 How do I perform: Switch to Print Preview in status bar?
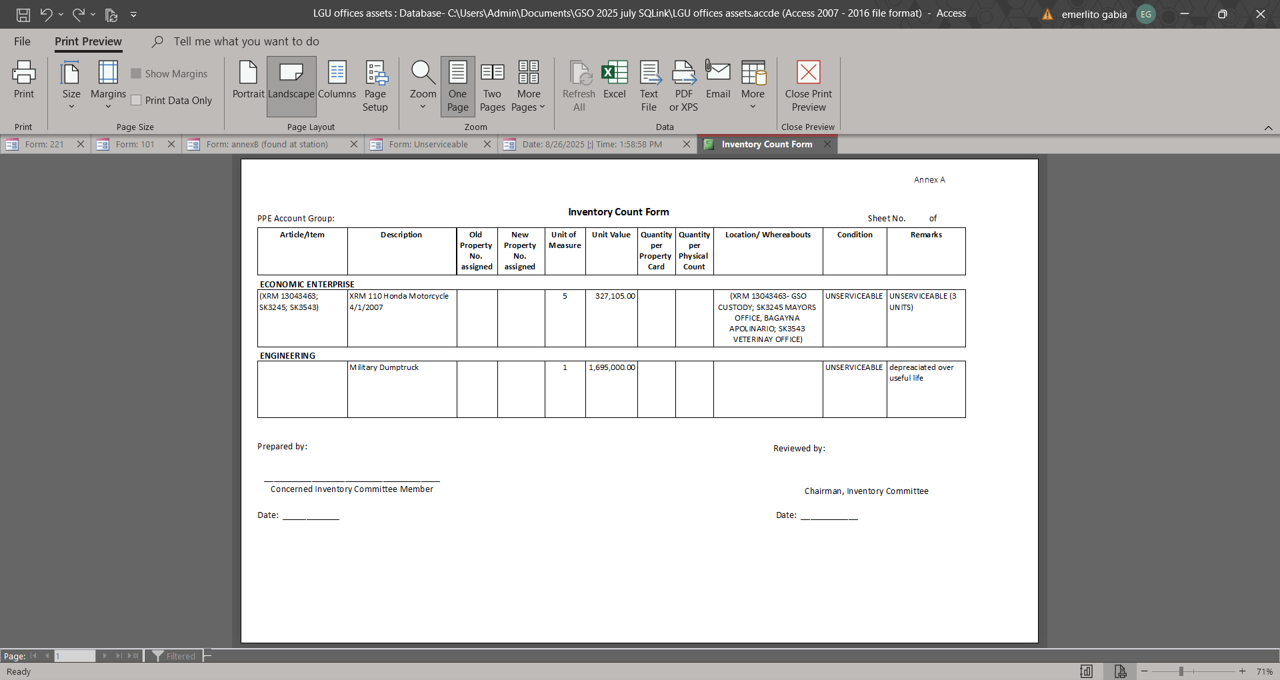pos(1120,671)
